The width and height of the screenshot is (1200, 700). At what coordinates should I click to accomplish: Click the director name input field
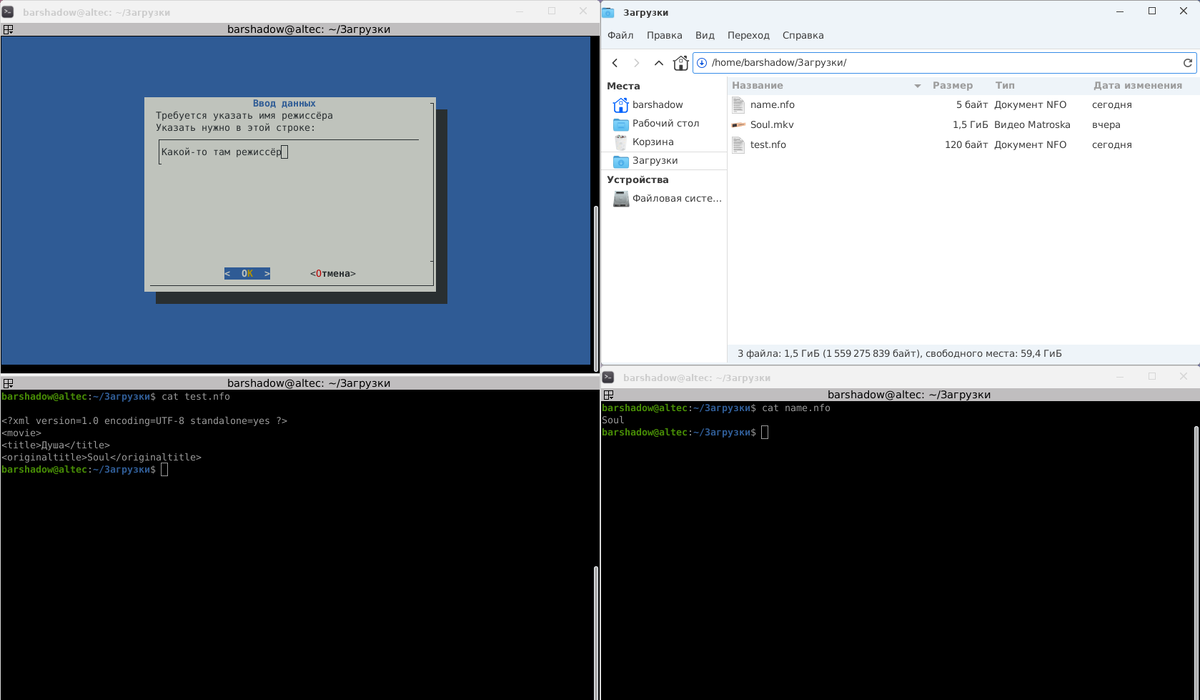tap(287, 152)
